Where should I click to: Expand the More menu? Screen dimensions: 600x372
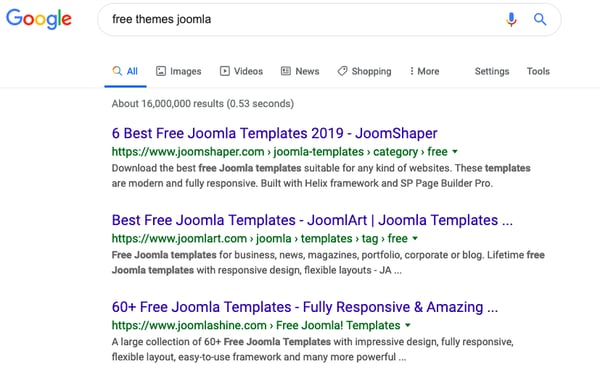[424, 71]
